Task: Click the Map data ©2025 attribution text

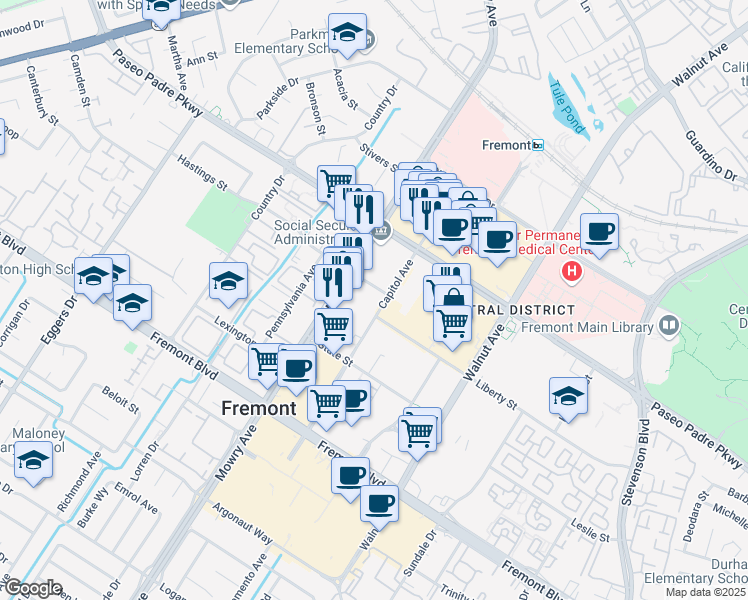Action: 706,592
